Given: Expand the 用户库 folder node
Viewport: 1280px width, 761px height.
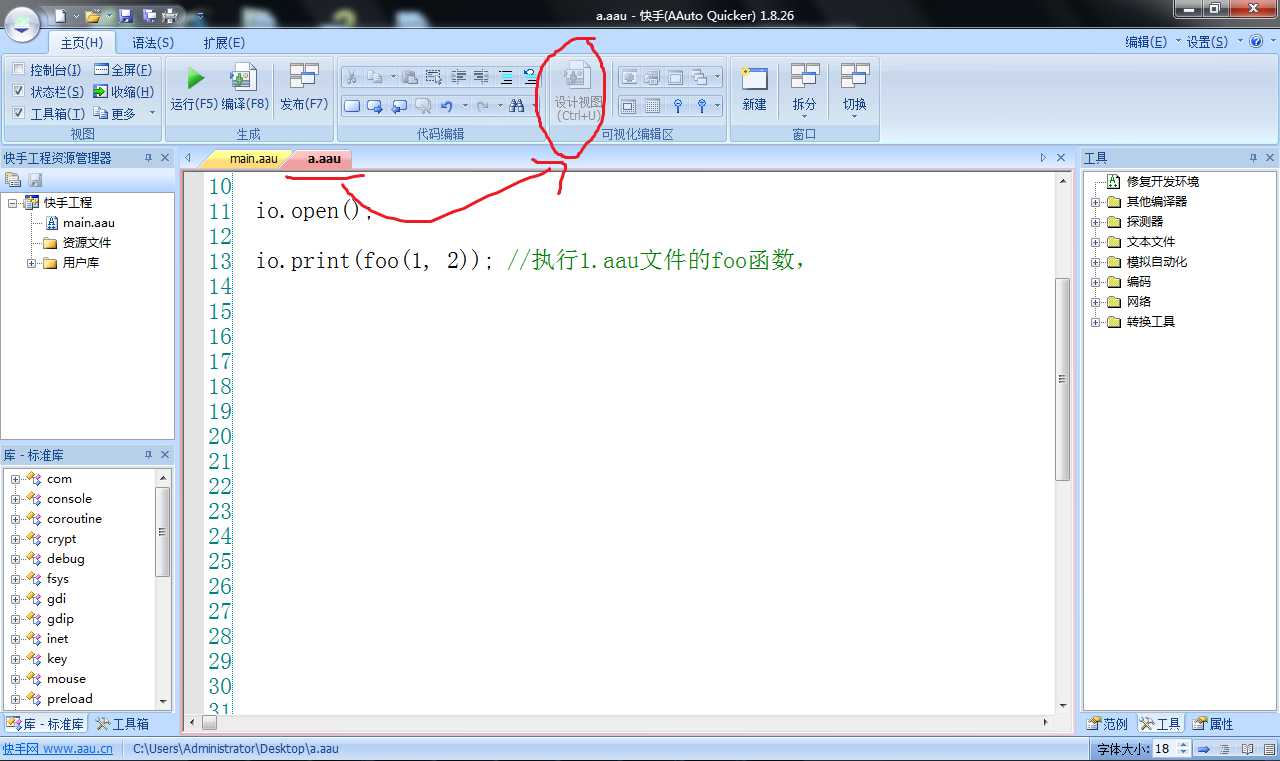Looking at the screenshot, I should (32, 263).
